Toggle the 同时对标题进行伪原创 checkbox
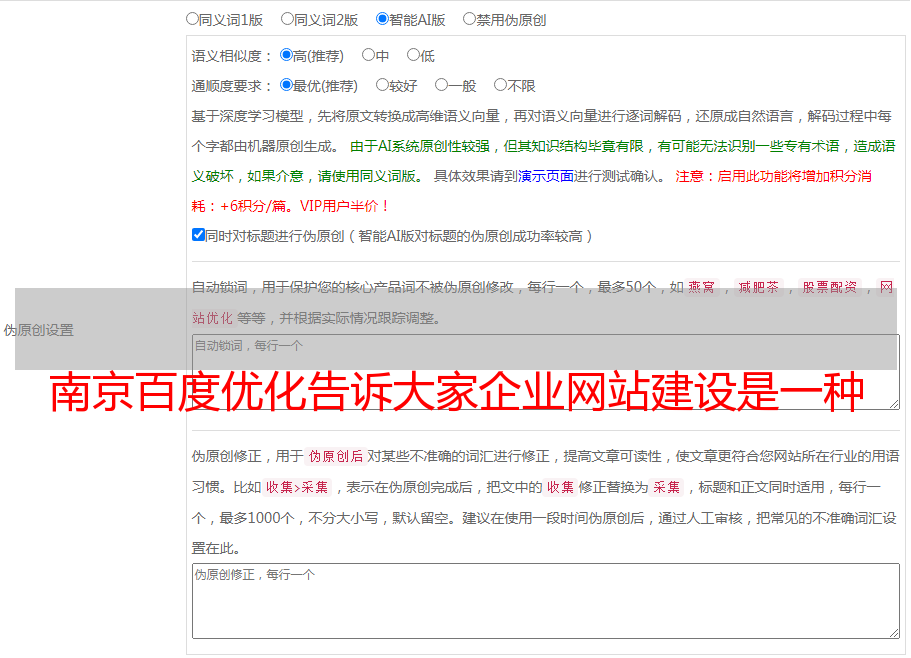This screenshot has width=911, height=658. point(198,235)
